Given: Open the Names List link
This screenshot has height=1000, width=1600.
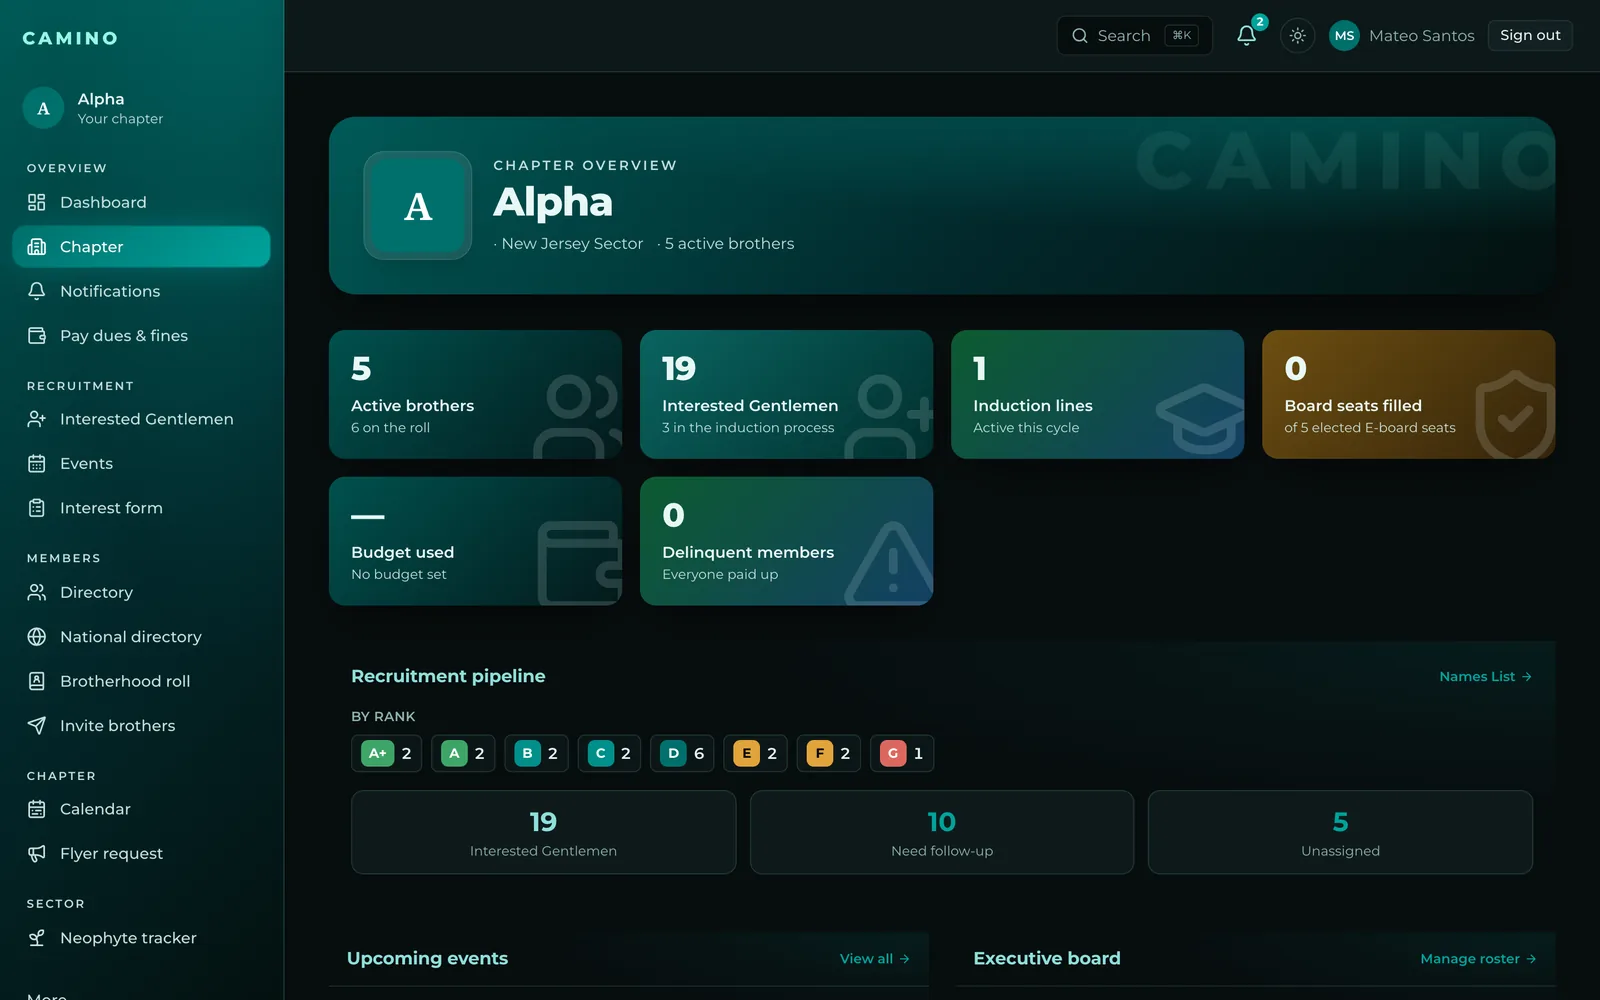Looking at the screenshot, I should [x=1485, y=677].
